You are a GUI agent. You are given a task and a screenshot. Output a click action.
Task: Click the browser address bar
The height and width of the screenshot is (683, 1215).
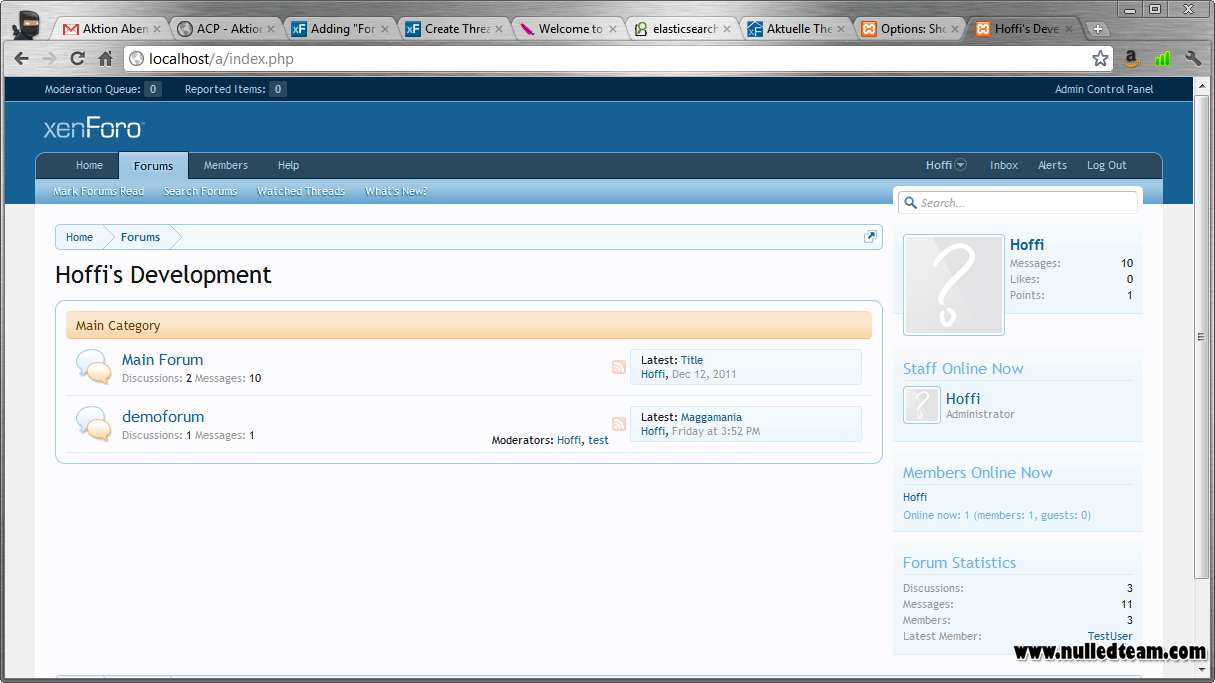pyautogui.click(x=618, y=59)
